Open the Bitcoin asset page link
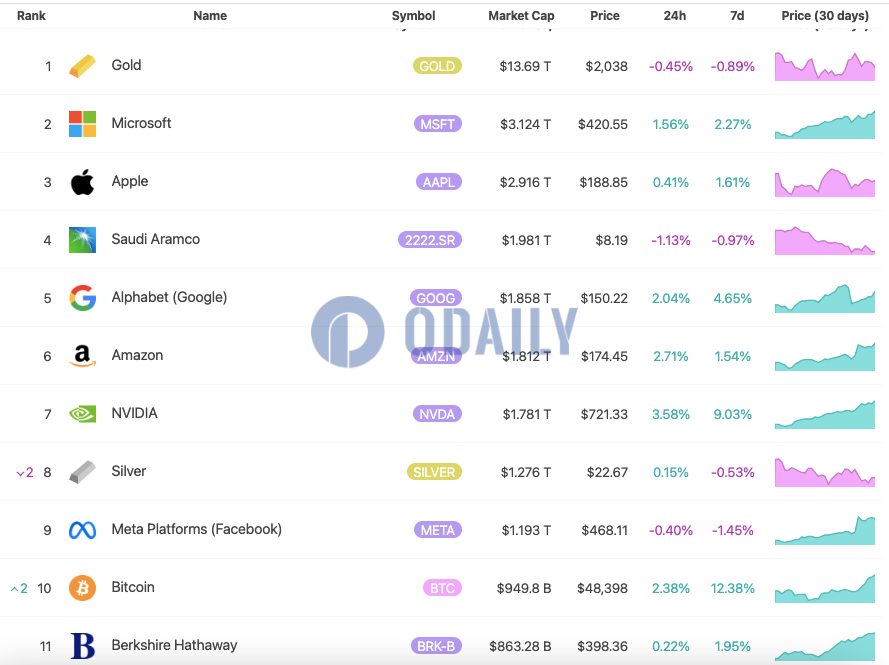889x665 pixels. tap(133, 587)
